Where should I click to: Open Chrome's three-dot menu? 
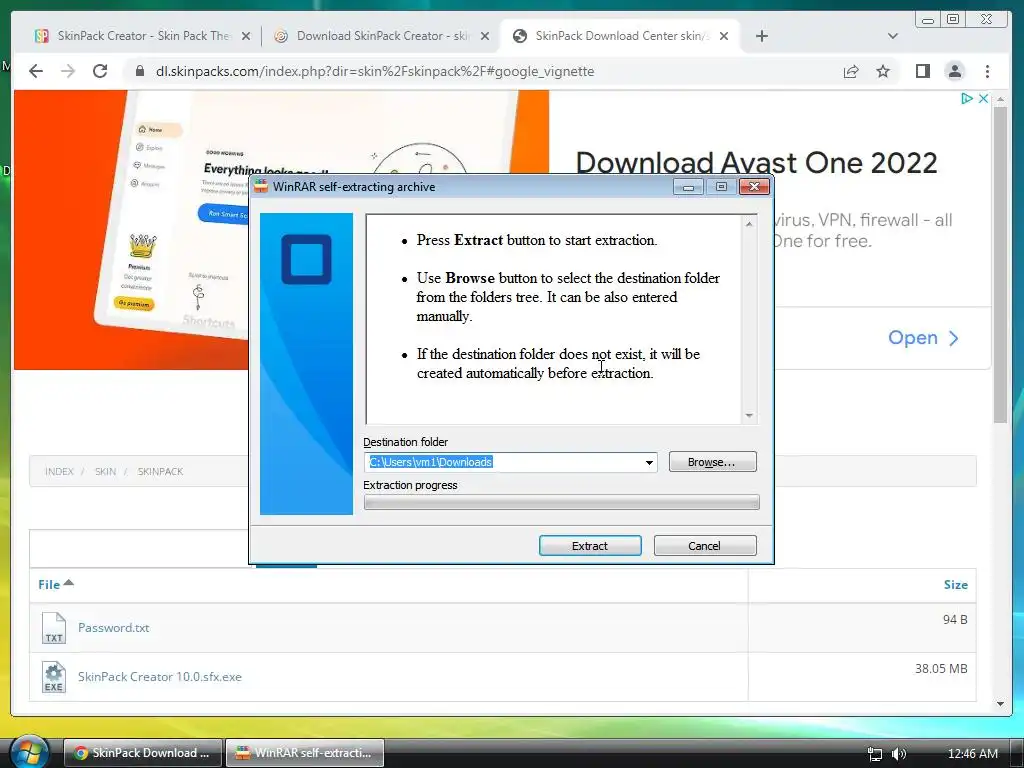(x=987, y=71)
